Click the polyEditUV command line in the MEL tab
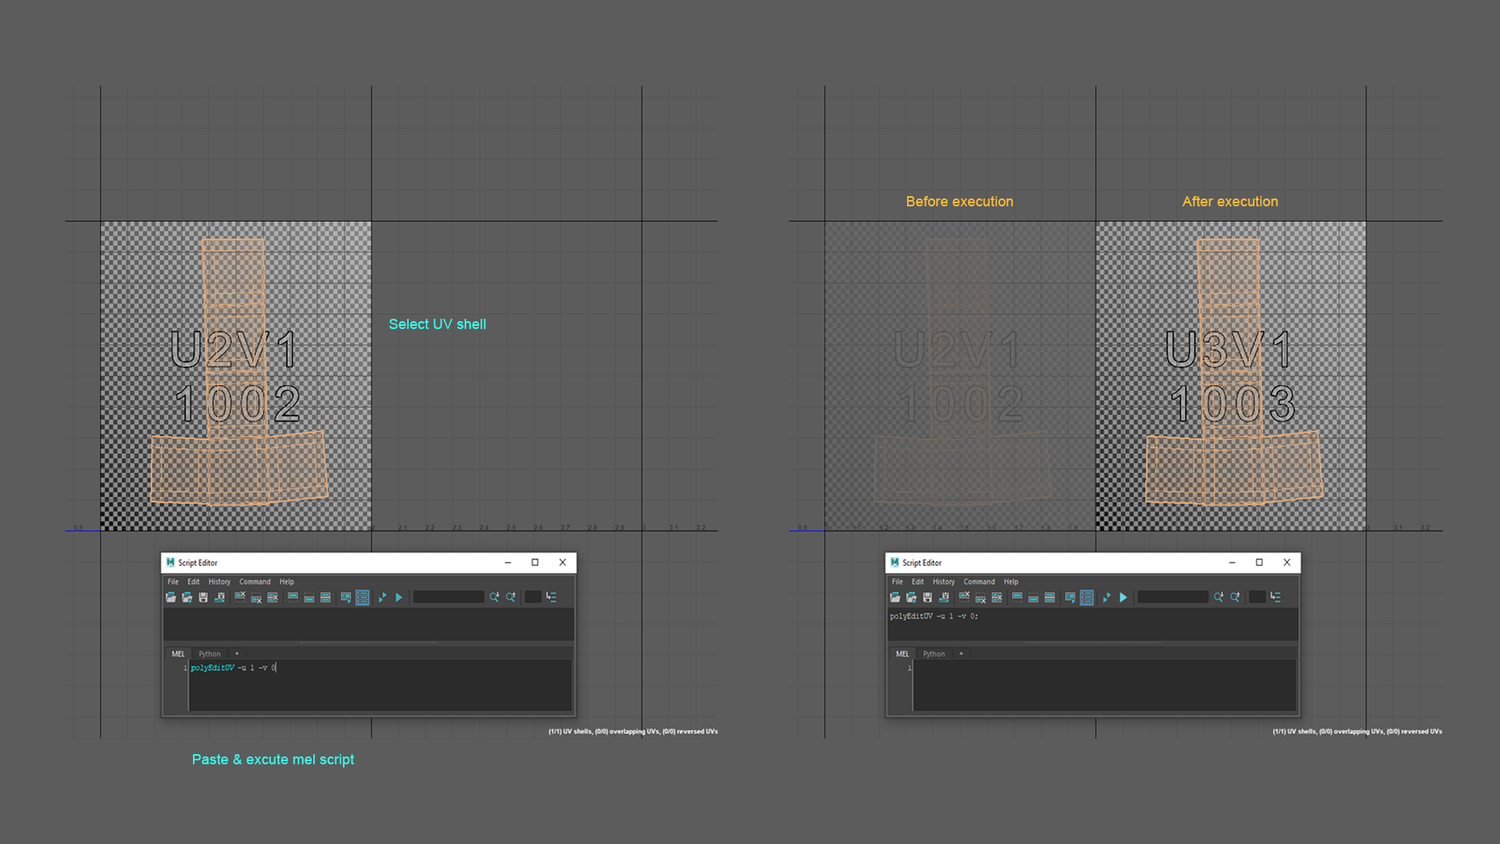The image size is (1500, 844). click(x=234, y=667)
